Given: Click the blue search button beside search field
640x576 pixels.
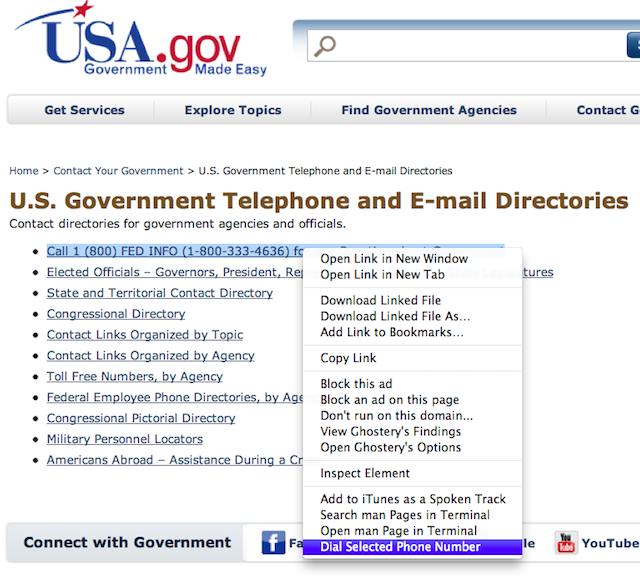Looking at the screenshot, I should point(633,46).
